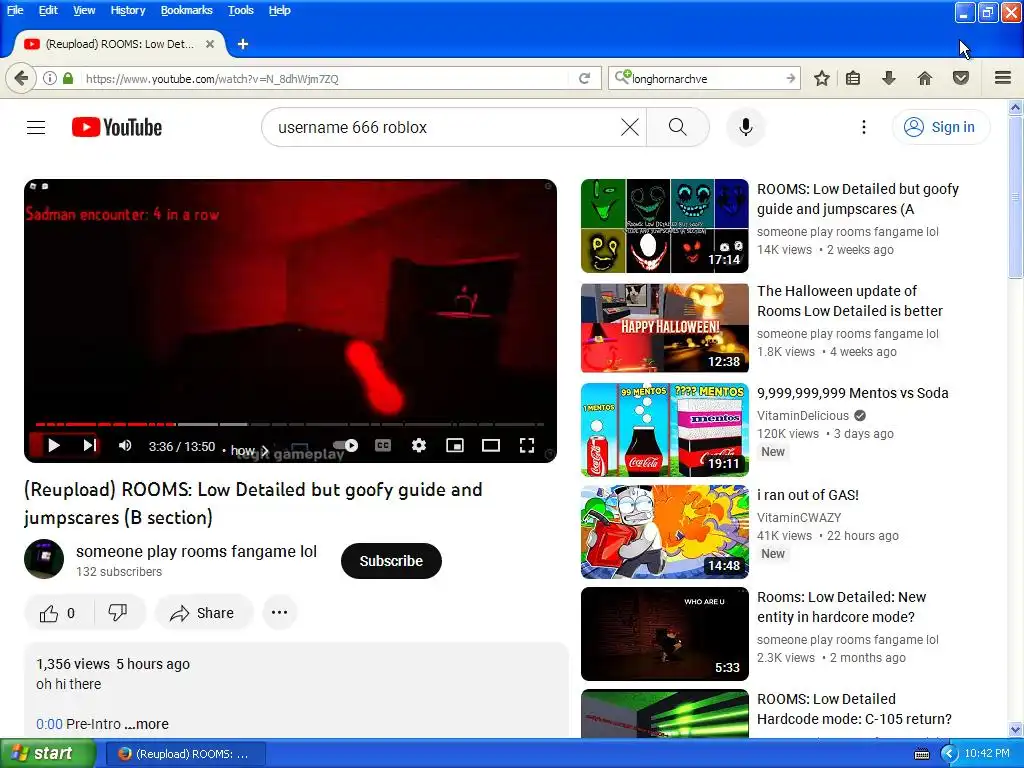
Task: Click YouTube search magnifier button
Action: pyautogui.click(x=678, y=127)
